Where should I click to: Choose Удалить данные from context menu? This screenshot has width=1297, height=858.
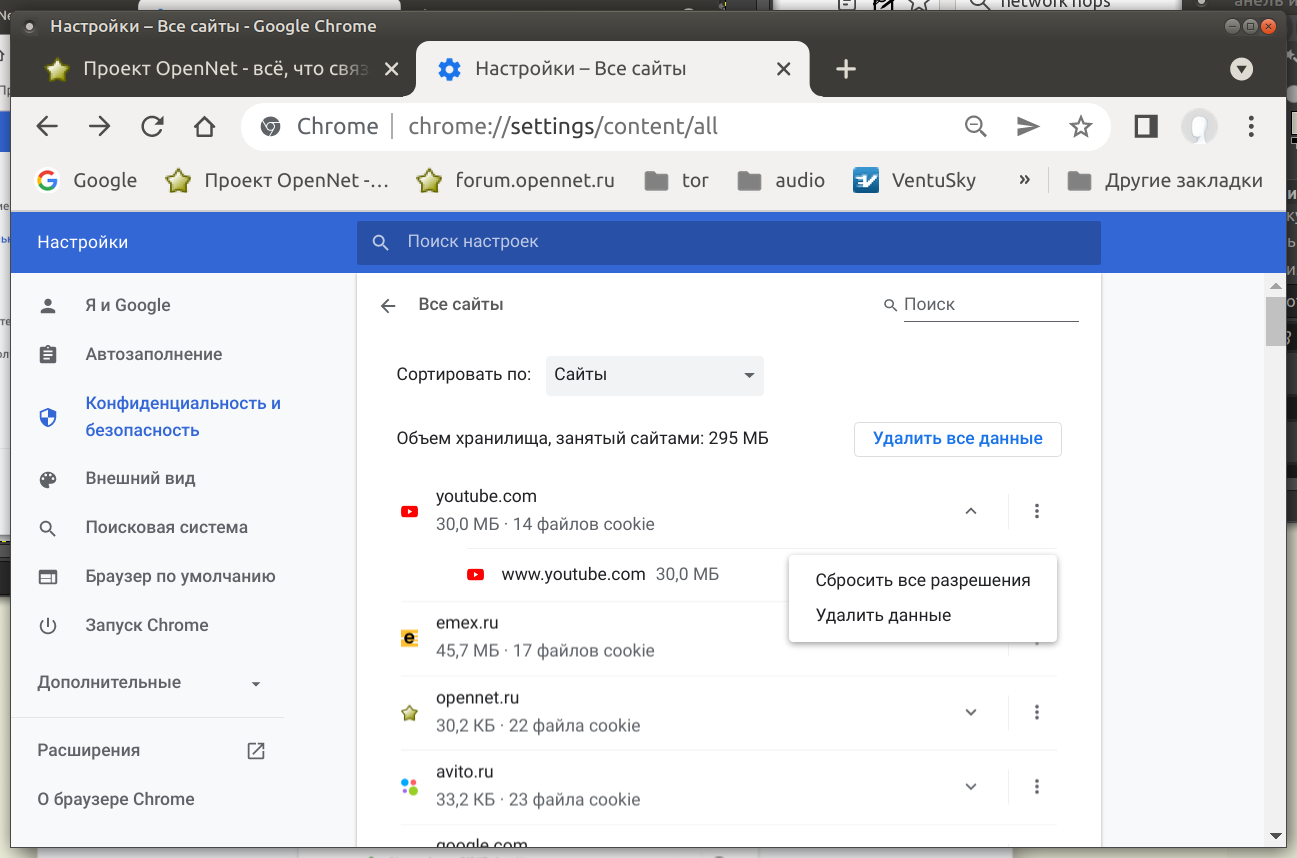point(883,615)
